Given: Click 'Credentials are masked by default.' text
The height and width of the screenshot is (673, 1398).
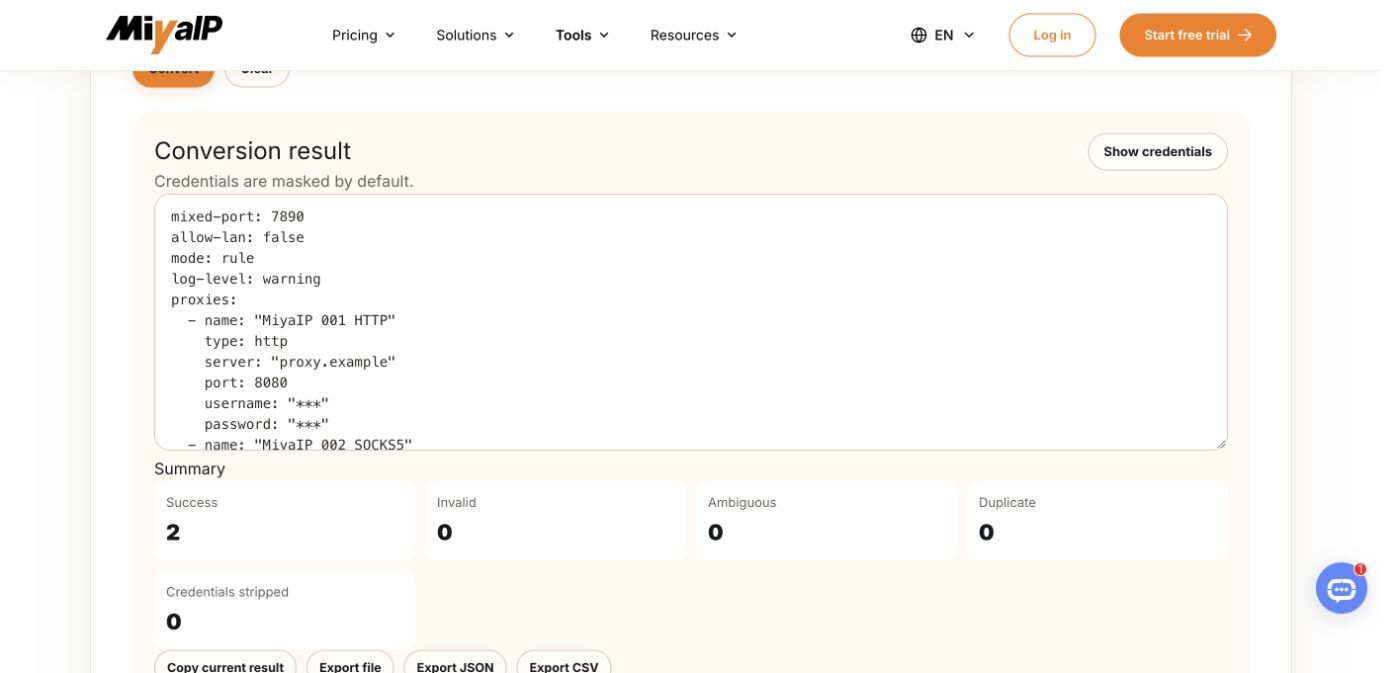Looking at the screenshot, I should pyautogui.click(x=283, y=182).
